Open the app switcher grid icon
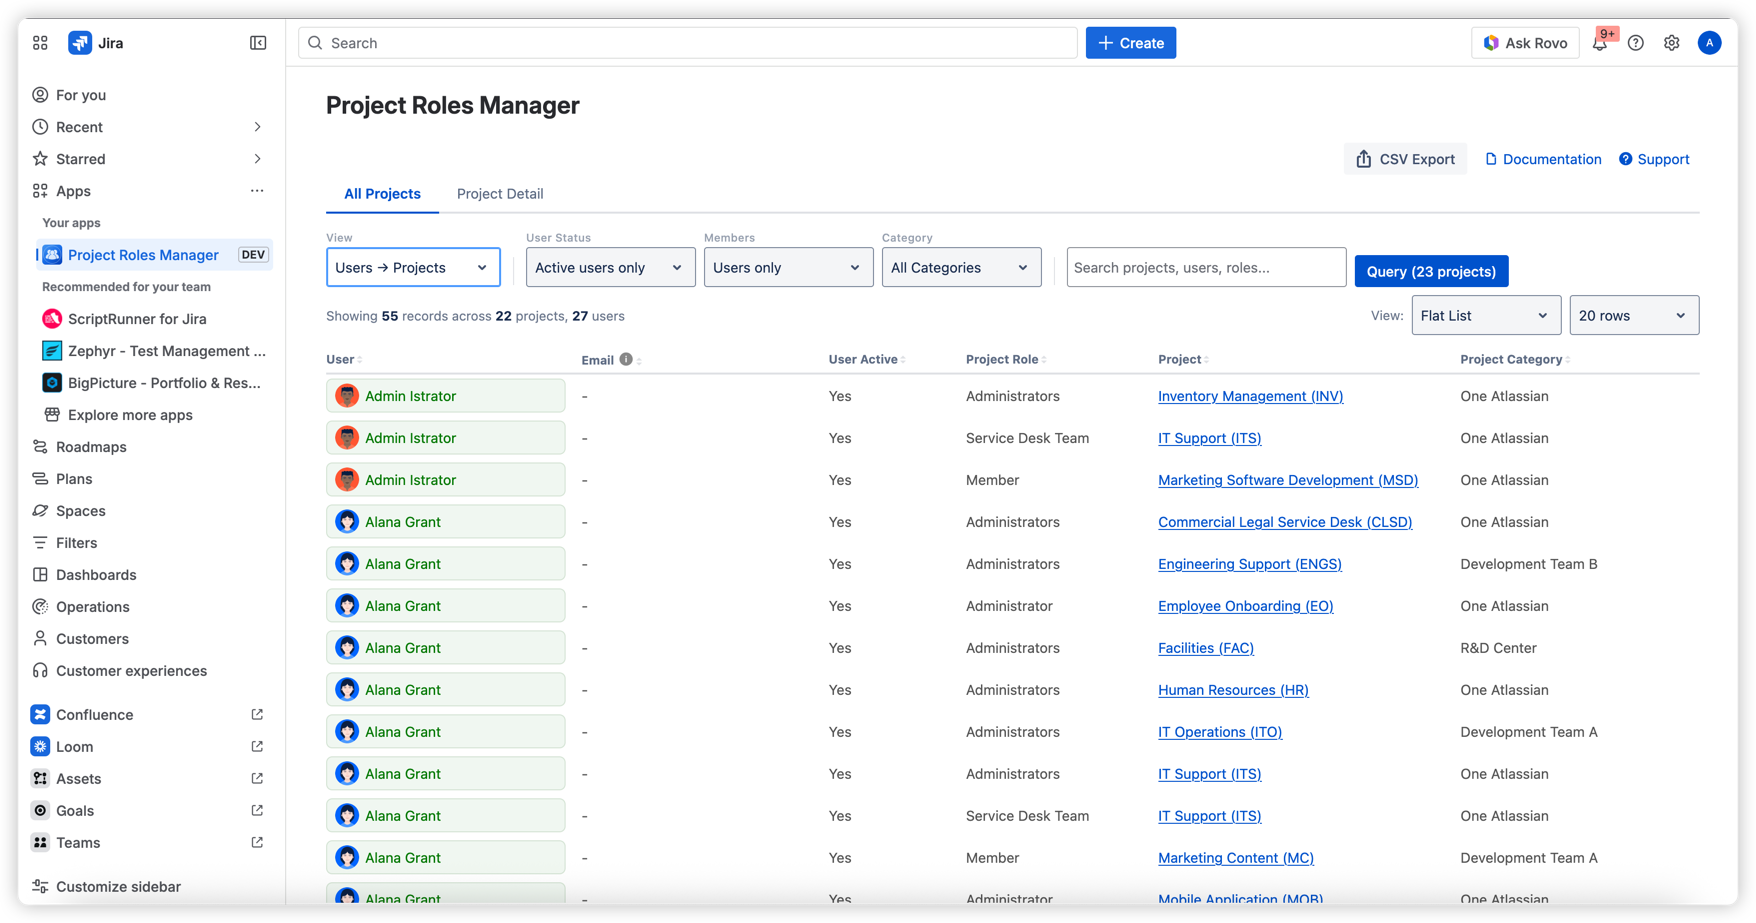This screenshot has width=1756, height=923. point(40,43)
